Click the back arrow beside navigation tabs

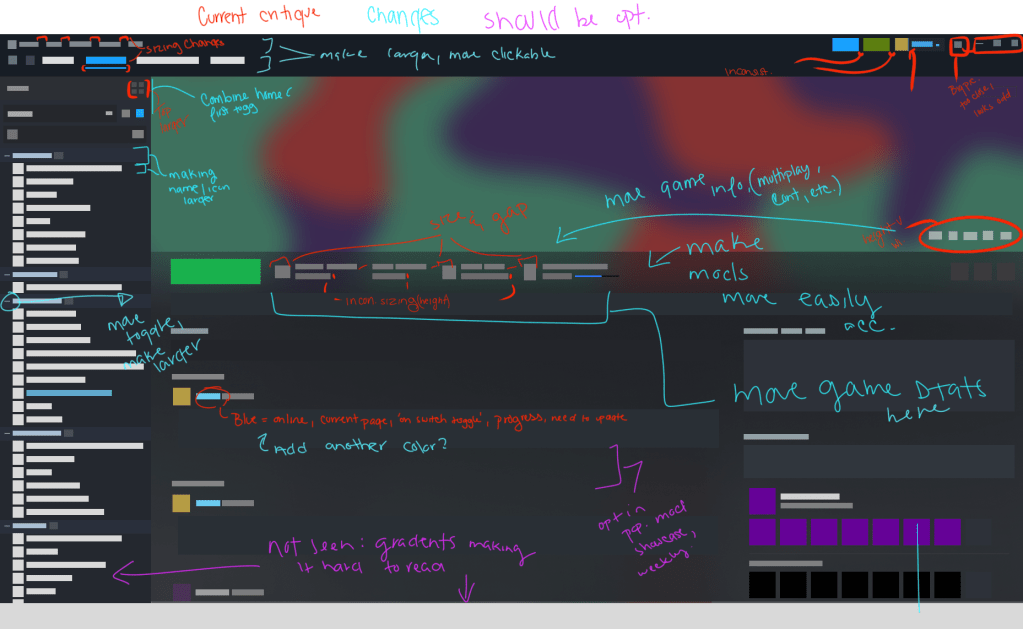click(x=12, y=61)
